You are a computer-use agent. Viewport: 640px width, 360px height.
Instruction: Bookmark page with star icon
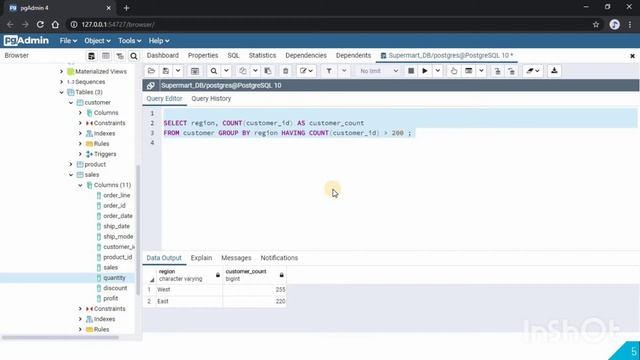(x=596, y=24)
